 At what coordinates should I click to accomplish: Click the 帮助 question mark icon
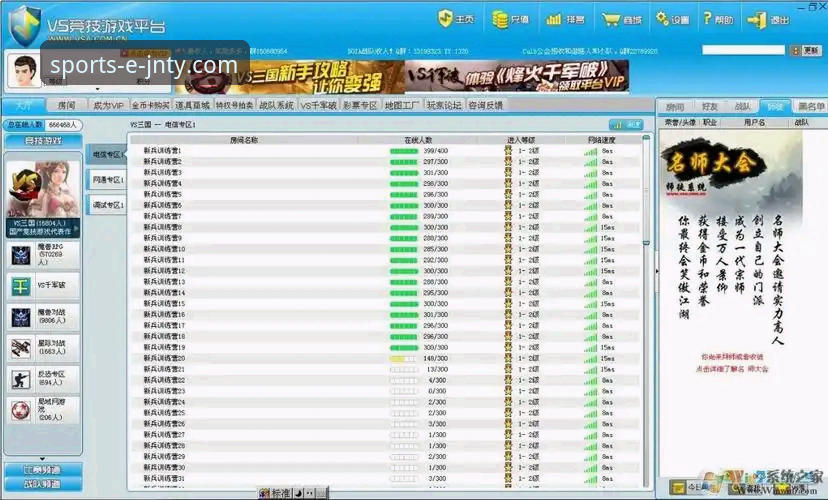pos(707,18)
